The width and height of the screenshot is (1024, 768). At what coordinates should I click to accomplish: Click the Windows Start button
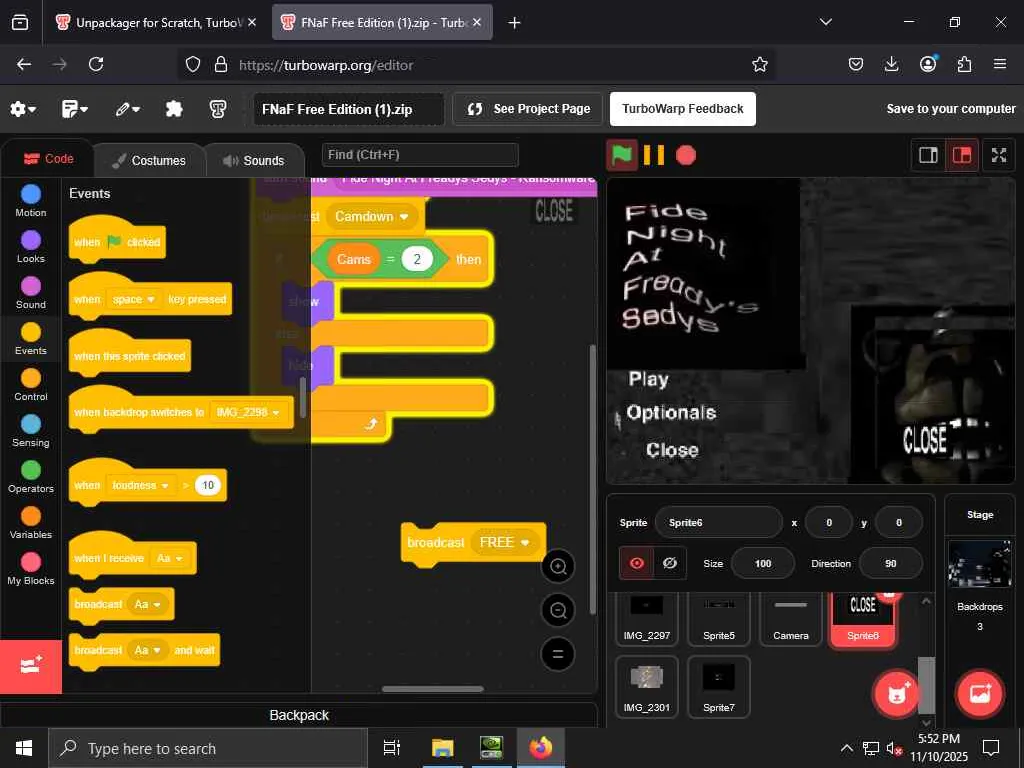coord(24,748)
